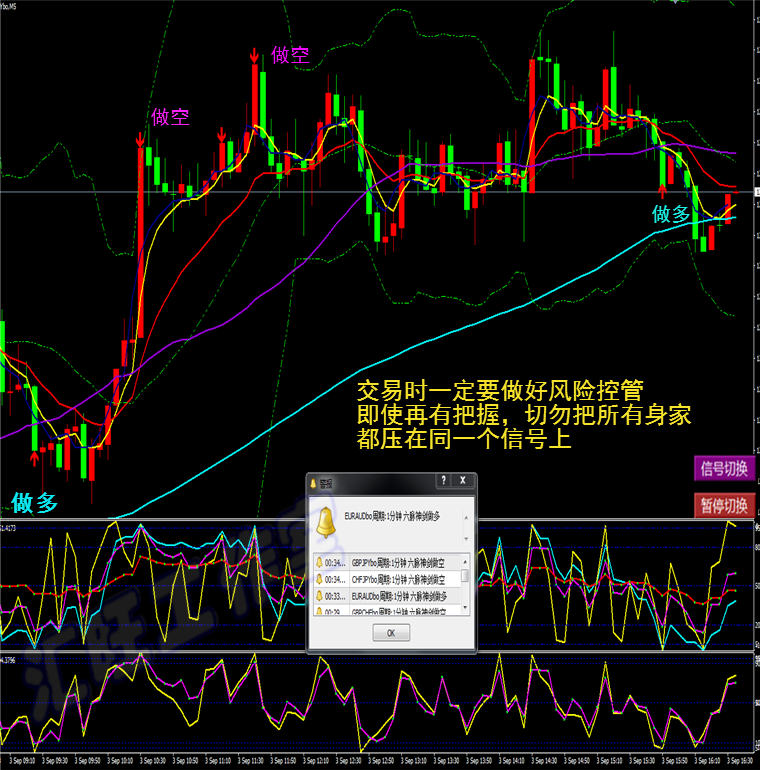The width and height of the screenshot is (760, 770).
Task: Click the bell icon in the GBPJPYbo row
Action: (x=319, y=562)
